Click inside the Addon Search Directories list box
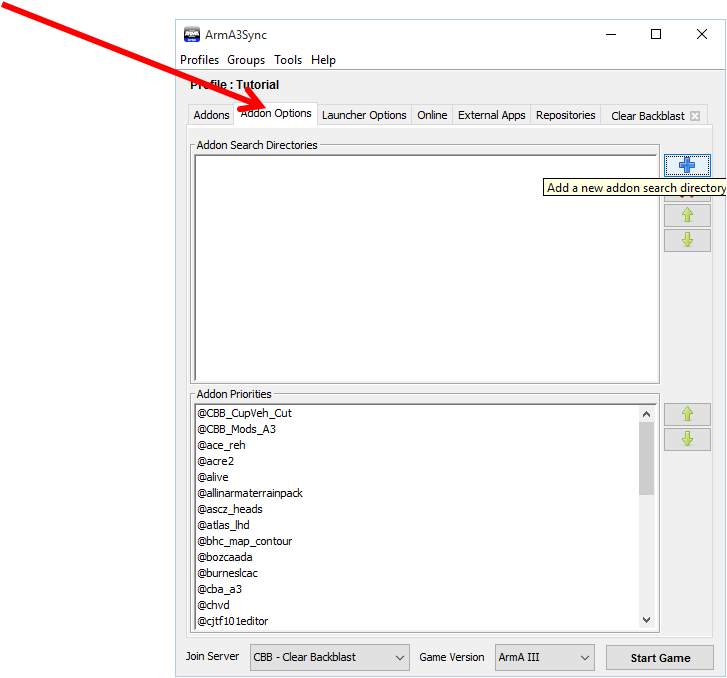 point(426,268)
